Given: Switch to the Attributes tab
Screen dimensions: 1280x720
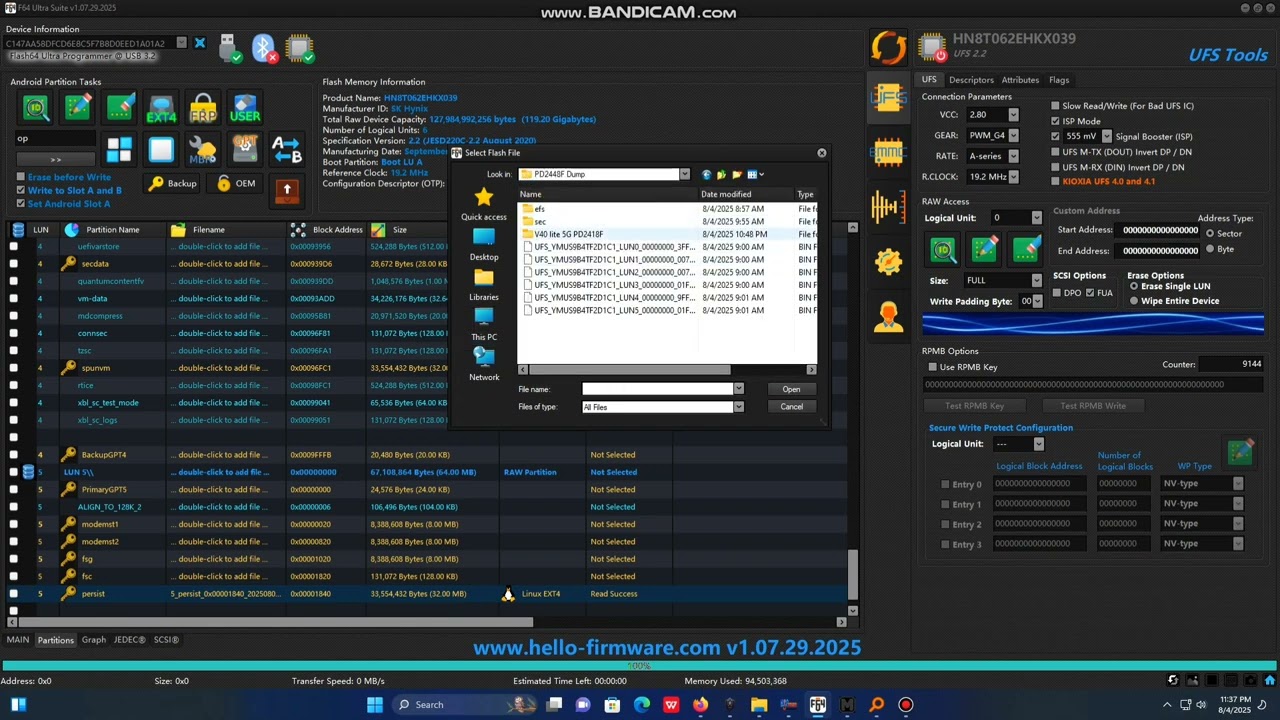Looking at the screenshot, I should pyautogui.click(x=1020, y=80).
